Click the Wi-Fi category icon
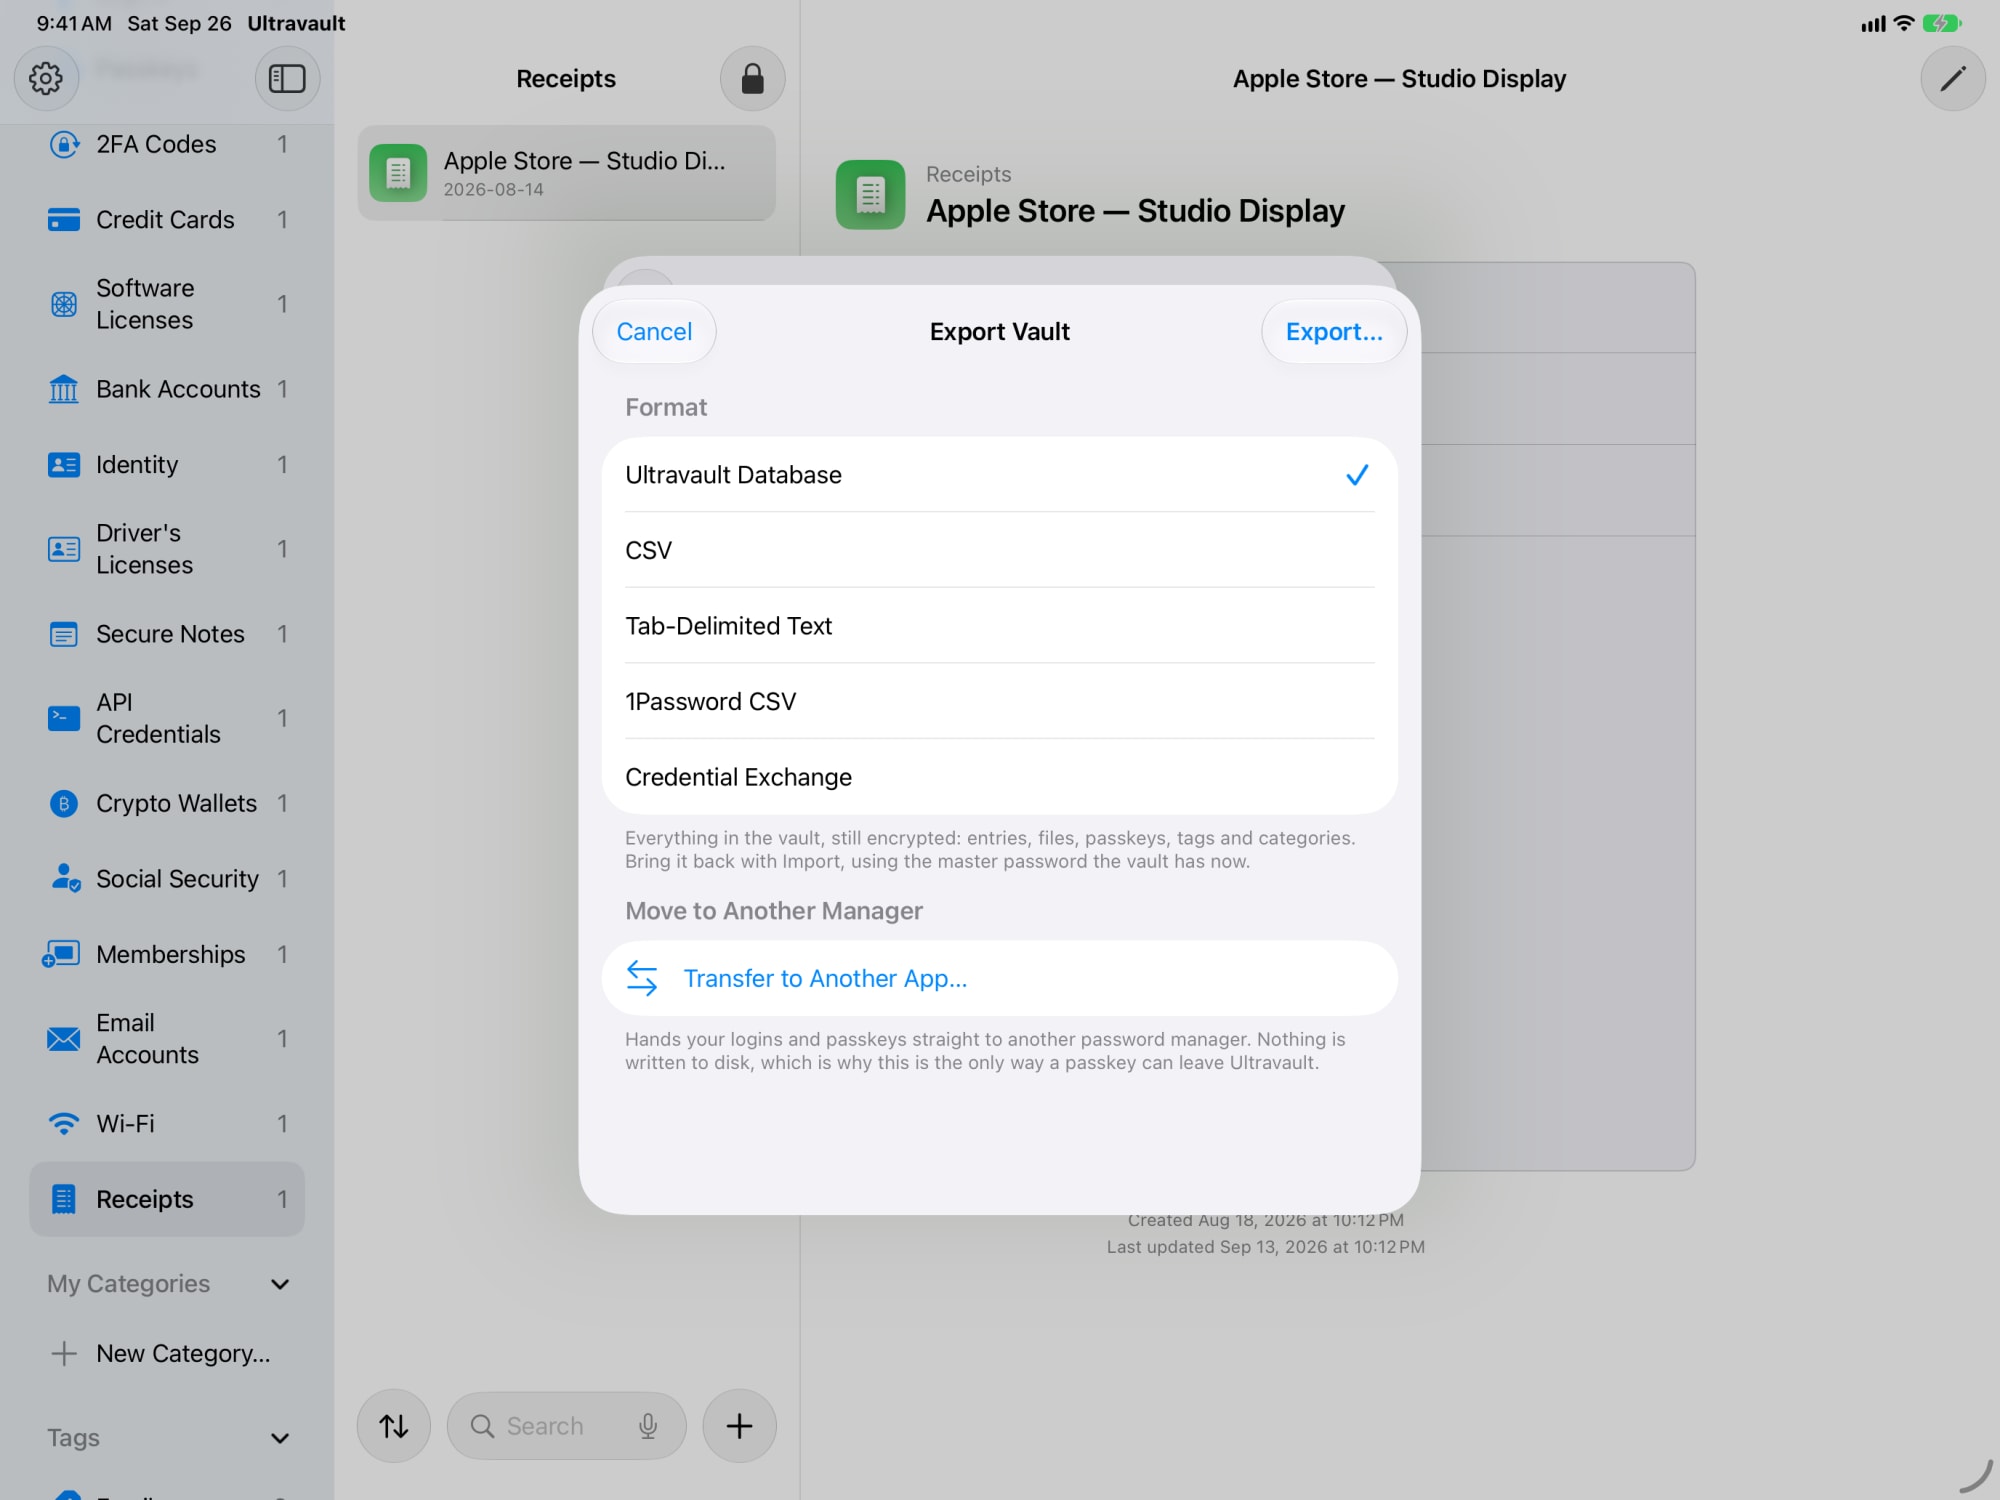Viewport: 2000px width, 1500px height. coord(64,1124)
